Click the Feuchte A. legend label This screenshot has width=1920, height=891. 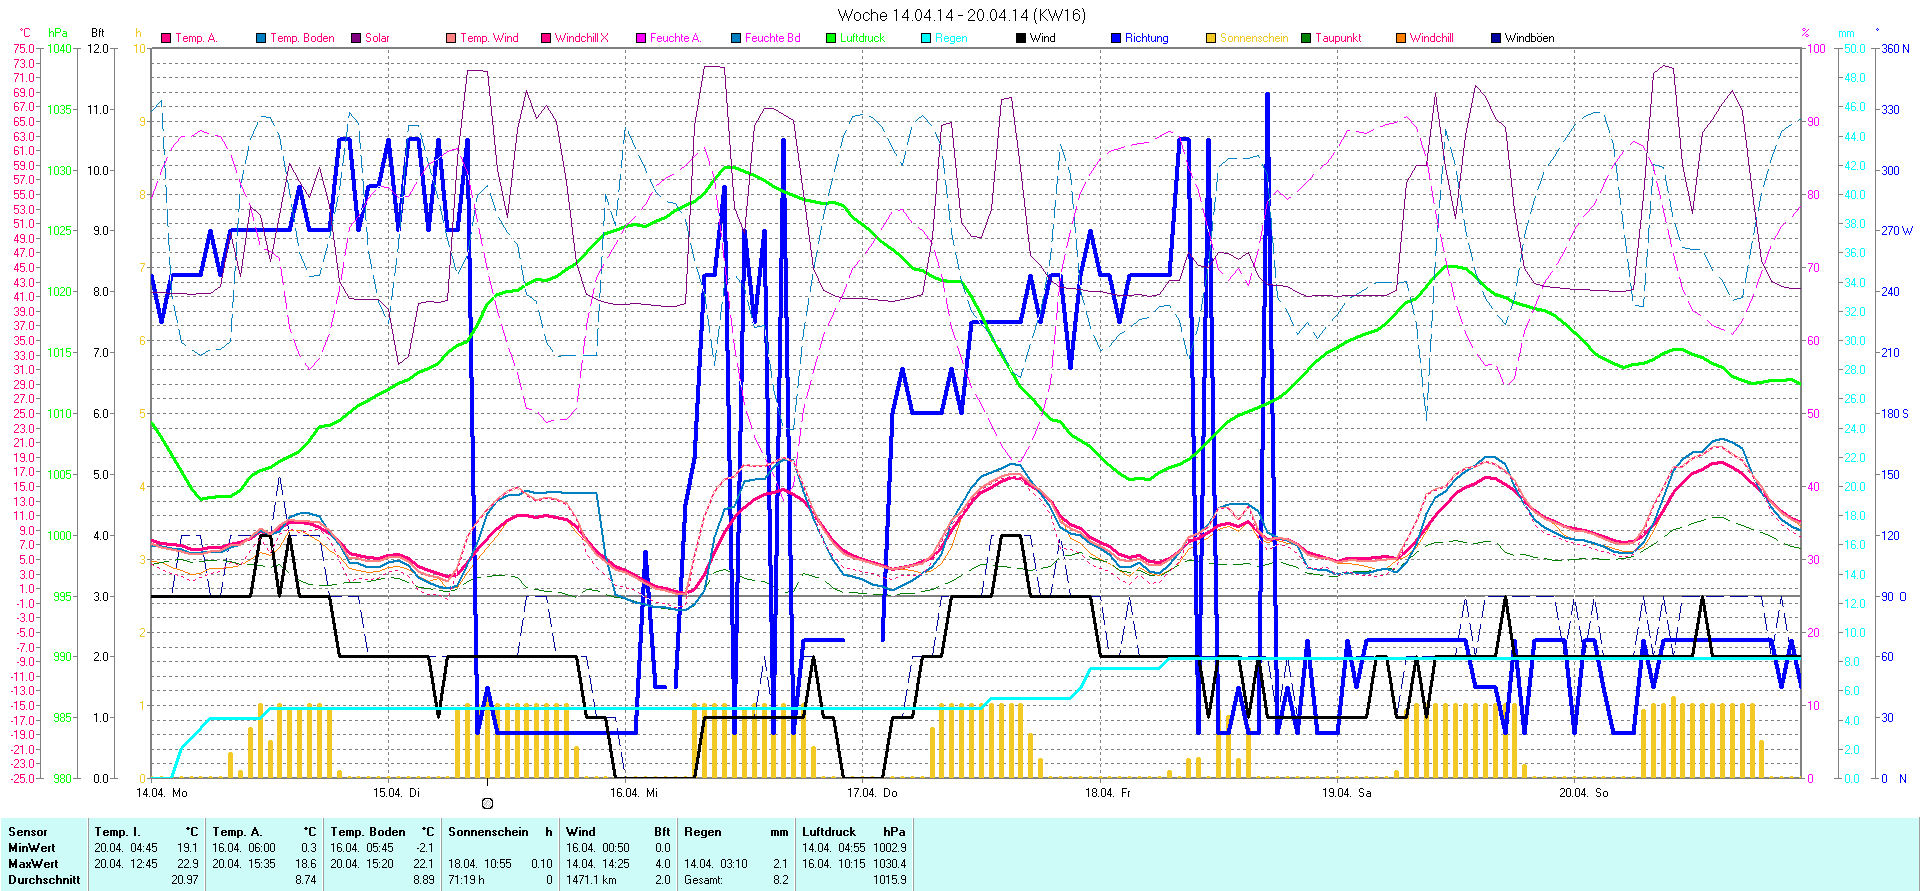675,38
